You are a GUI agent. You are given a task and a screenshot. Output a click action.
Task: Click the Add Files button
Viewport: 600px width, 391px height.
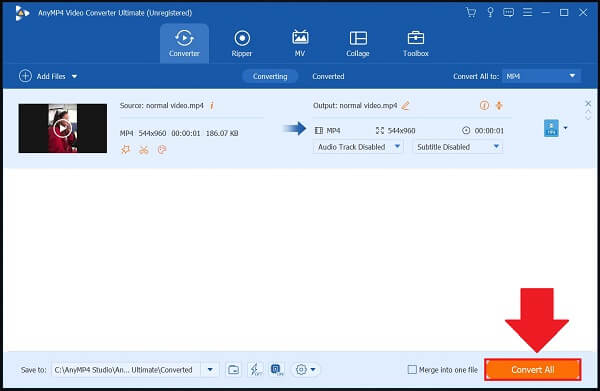click(x=42, y=76)
